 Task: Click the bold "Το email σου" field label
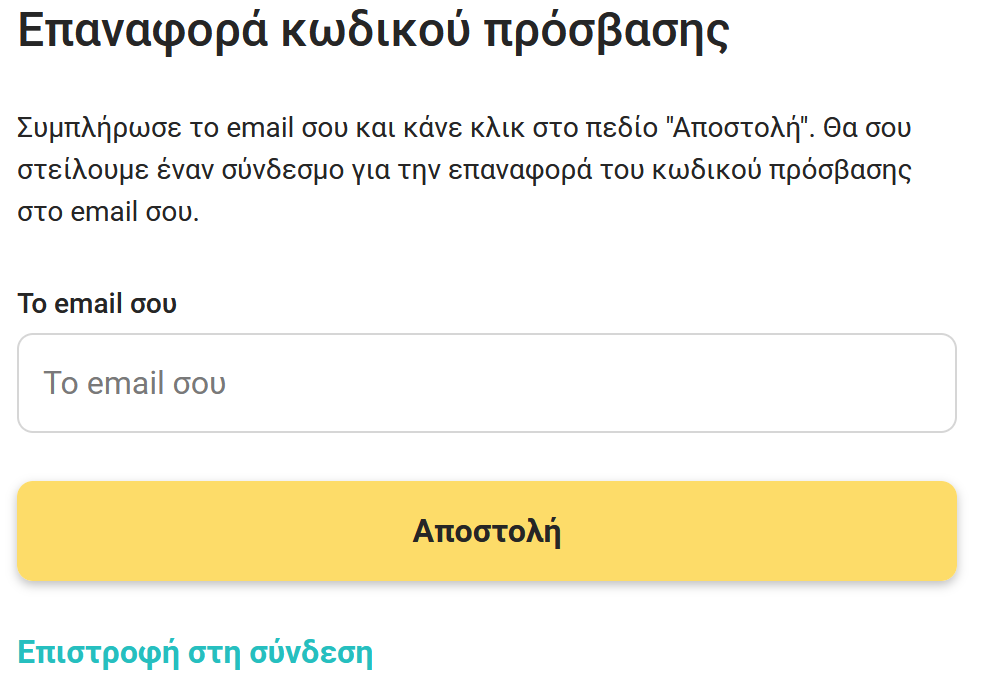pyautogui.click(x=97, y=303)
